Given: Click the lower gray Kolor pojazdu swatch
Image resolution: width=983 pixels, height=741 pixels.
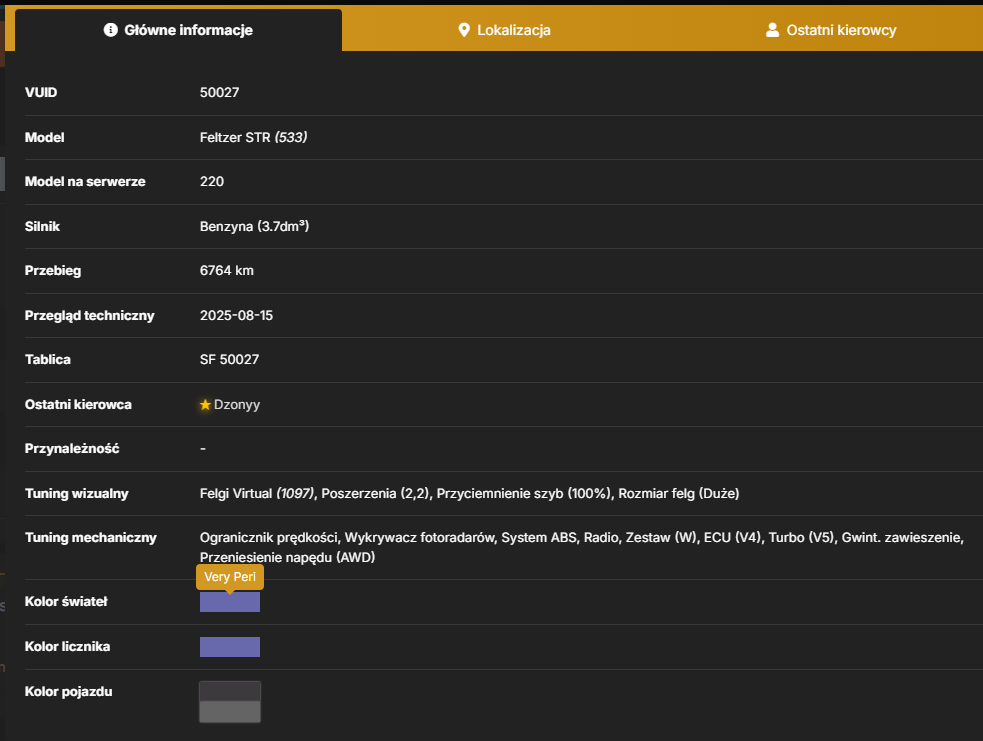Looking at the screenshot, I should (230, 712).
